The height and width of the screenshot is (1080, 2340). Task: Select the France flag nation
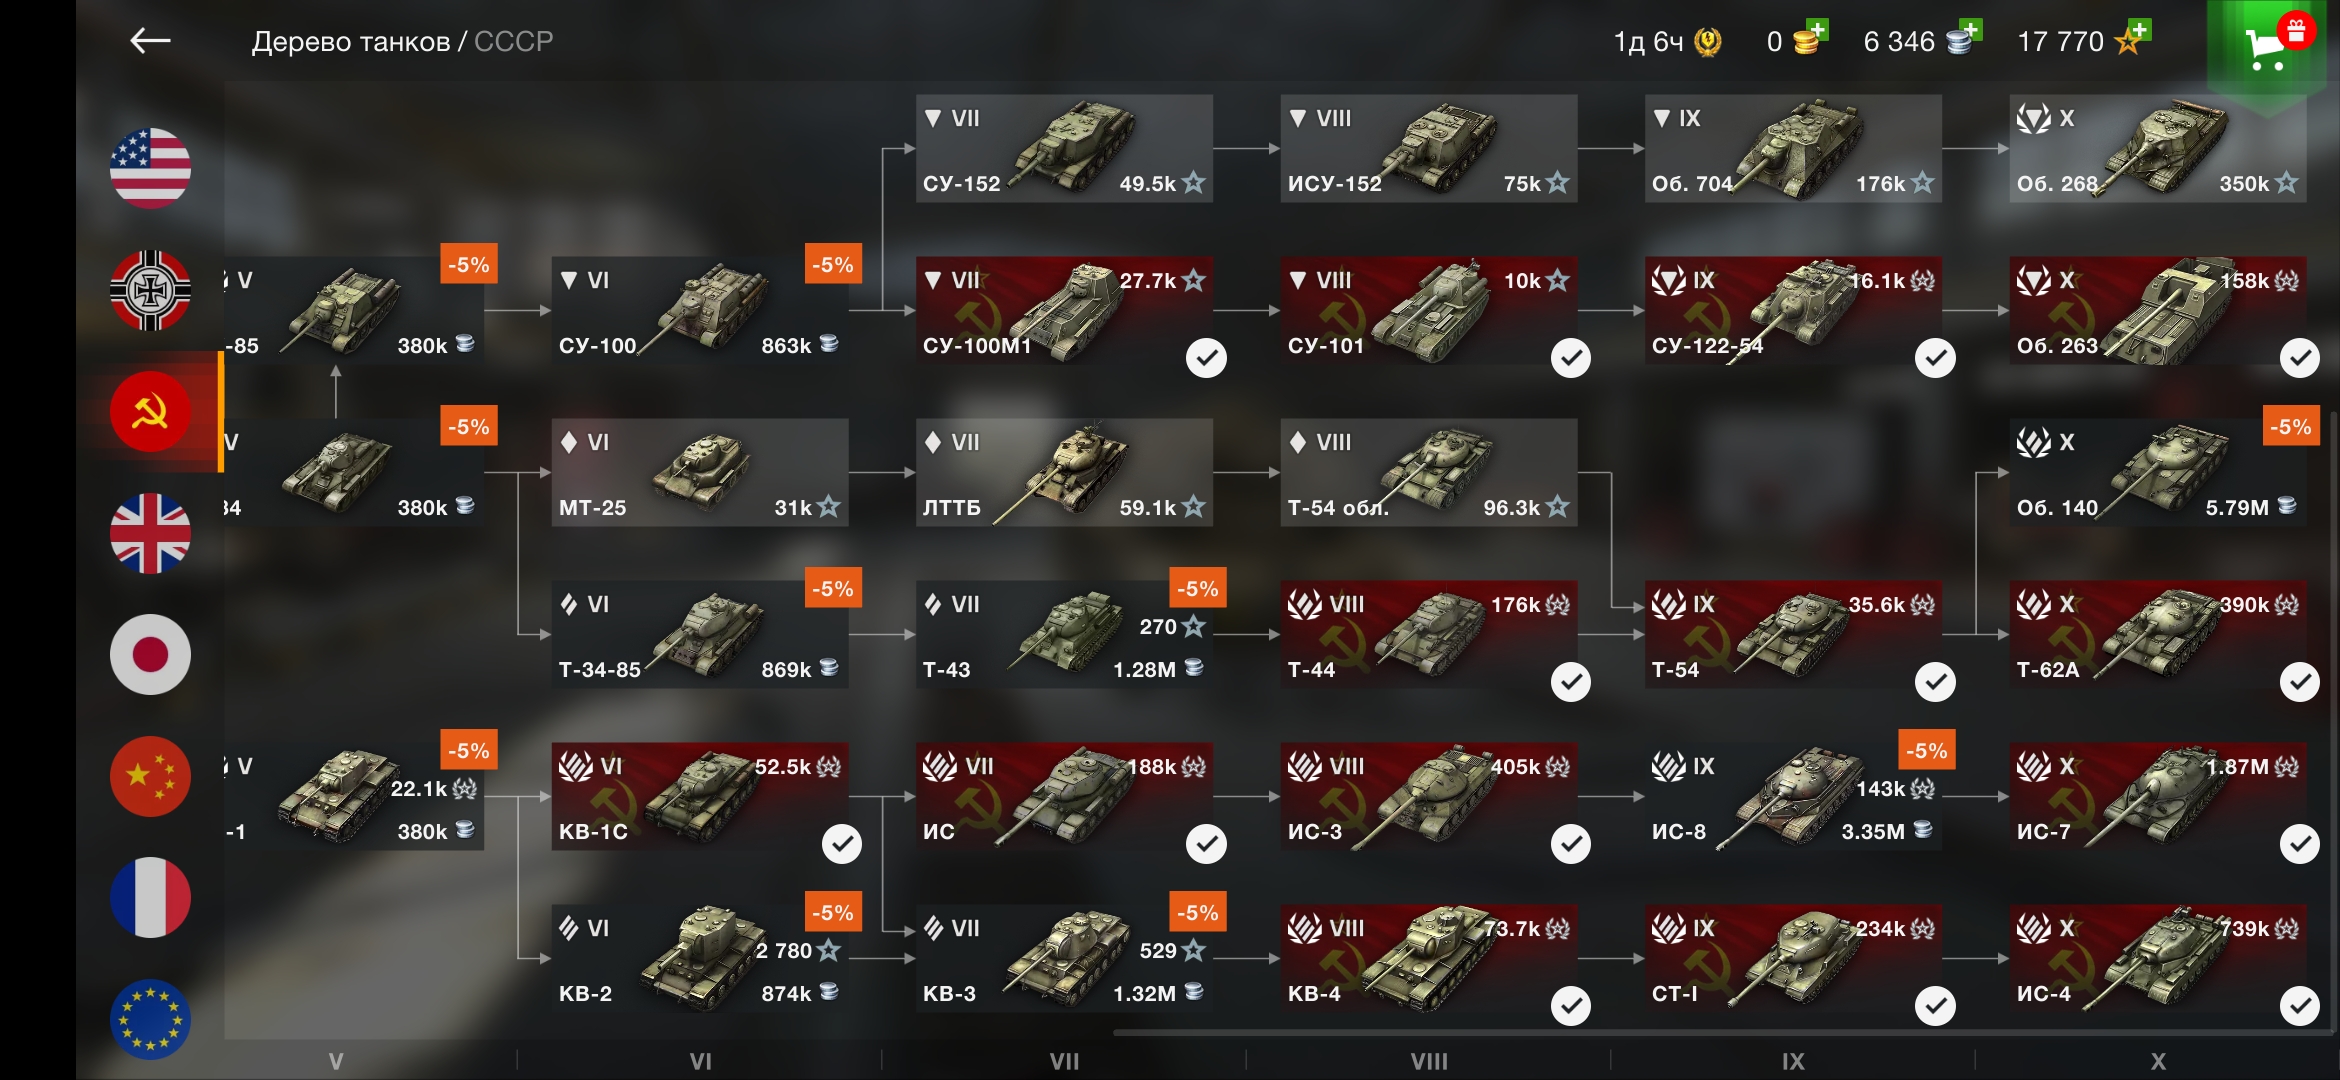click(150, 898)
